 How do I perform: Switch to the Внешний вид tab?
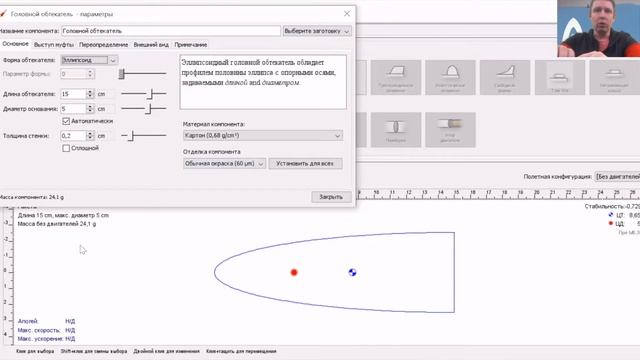(x=151, y=44)
